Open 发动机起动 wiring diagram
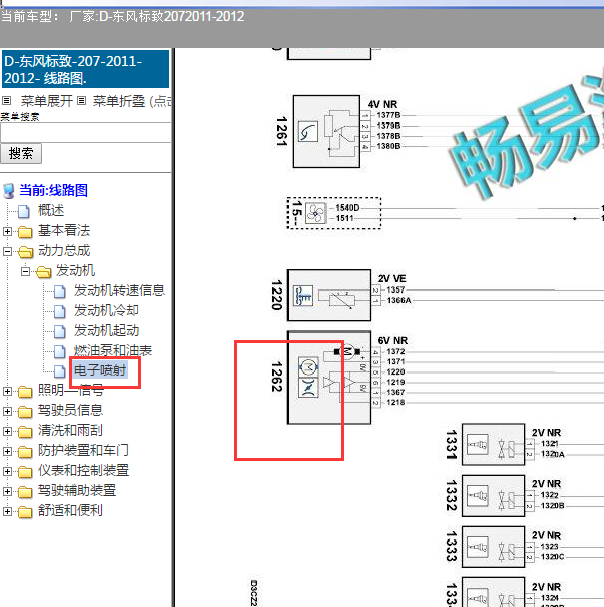 [106, 331]
